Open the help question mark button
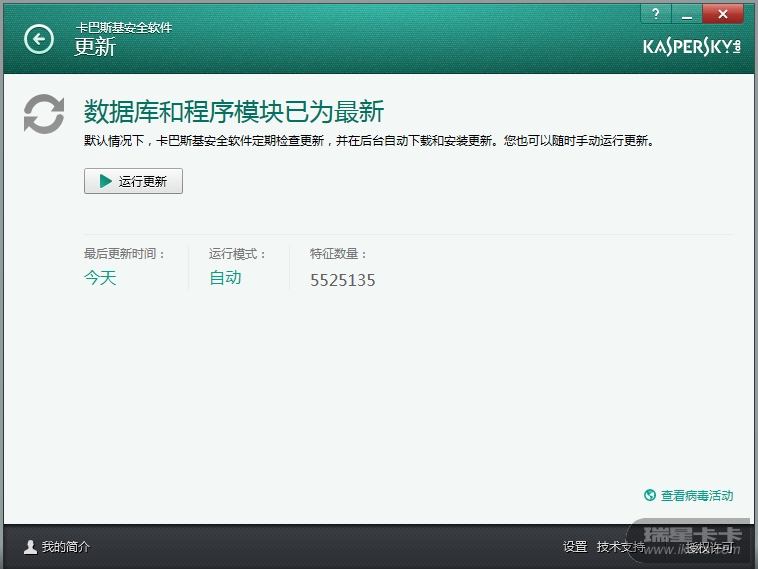 [656, 14]
